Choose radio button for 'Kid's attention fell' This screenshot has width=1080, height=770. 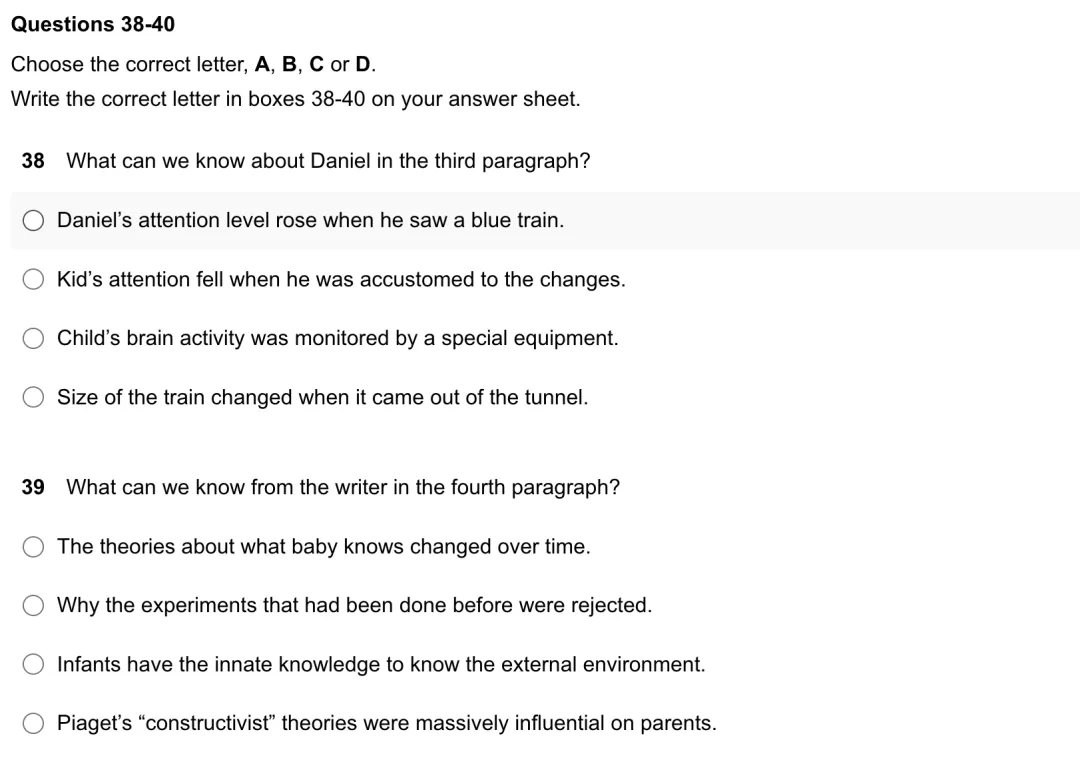[33, 279]
